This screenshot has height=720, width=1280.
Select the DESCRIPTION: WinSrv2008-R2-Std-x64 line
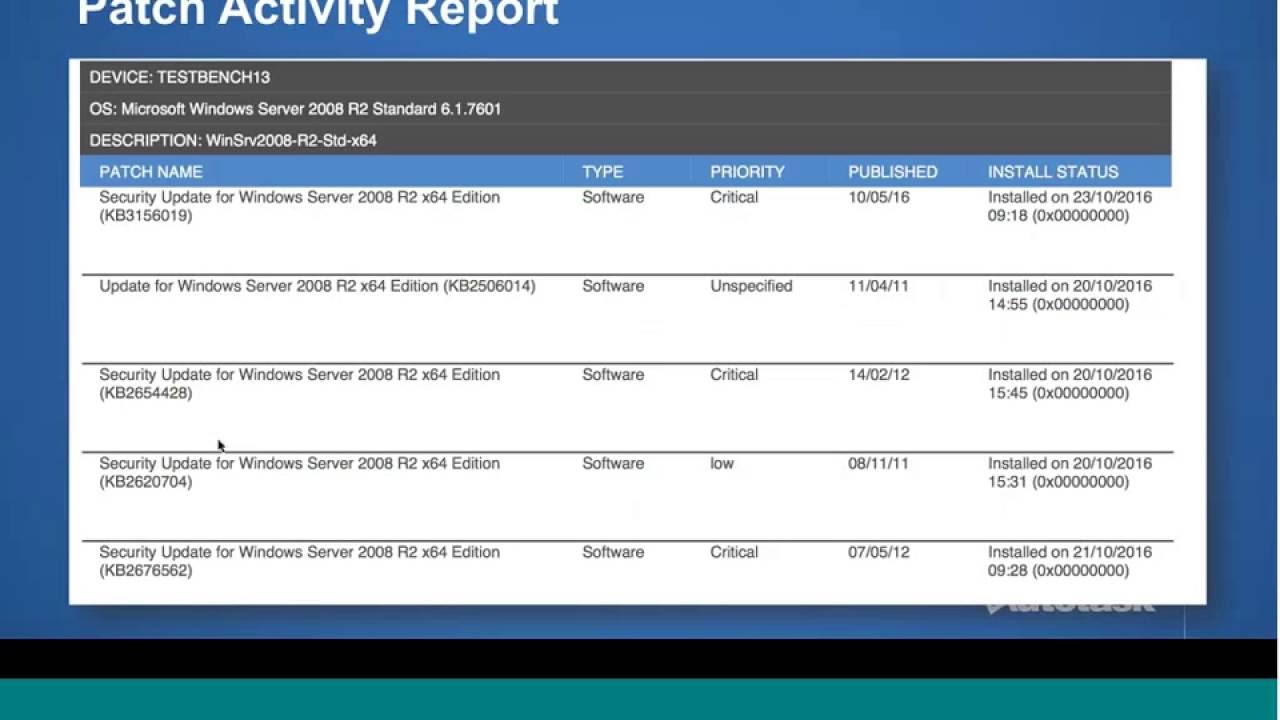tap(233, 141)
